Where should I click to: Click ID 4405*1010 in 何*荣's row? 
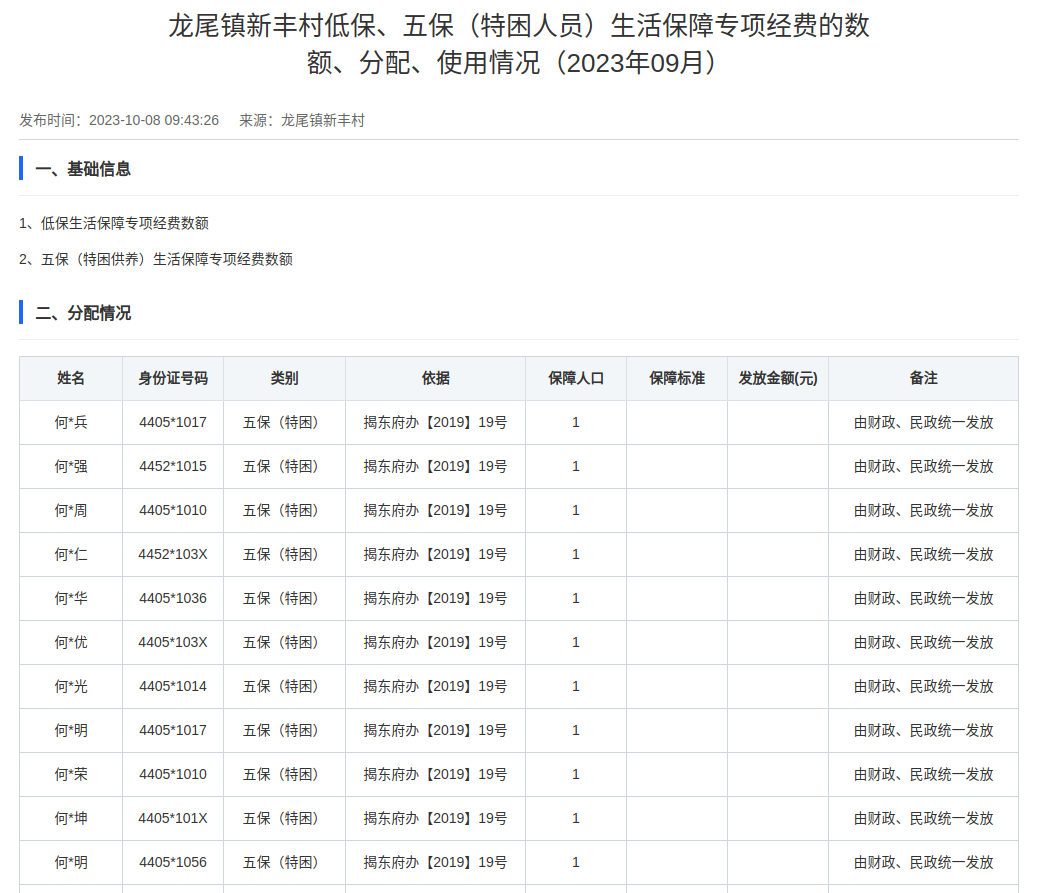tap(173, 775)
